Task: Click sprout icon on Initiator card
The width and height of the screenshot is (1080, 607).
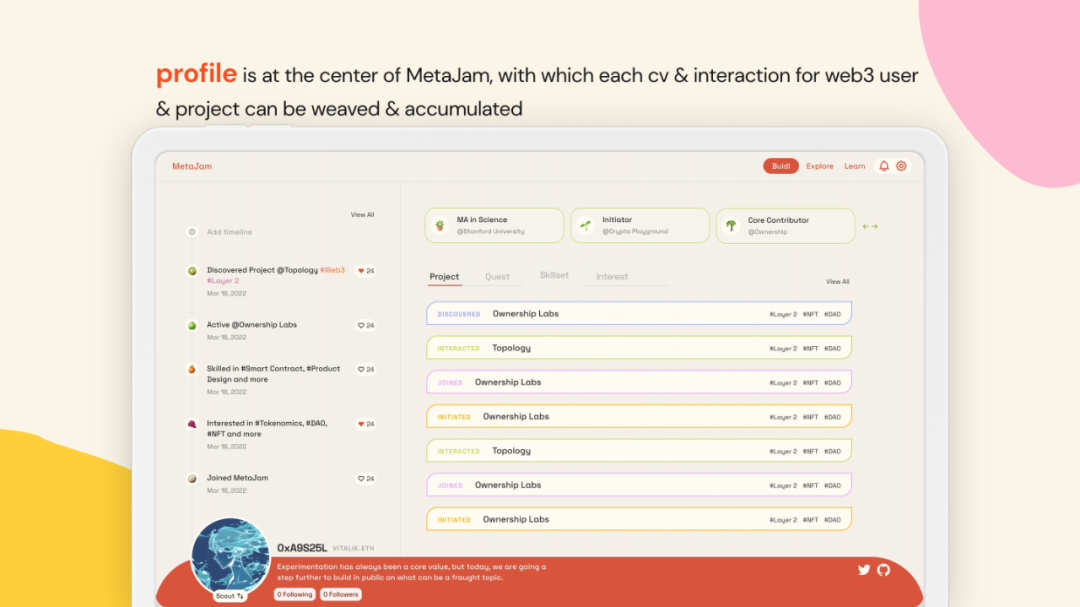Action: (x=585, y=225)
